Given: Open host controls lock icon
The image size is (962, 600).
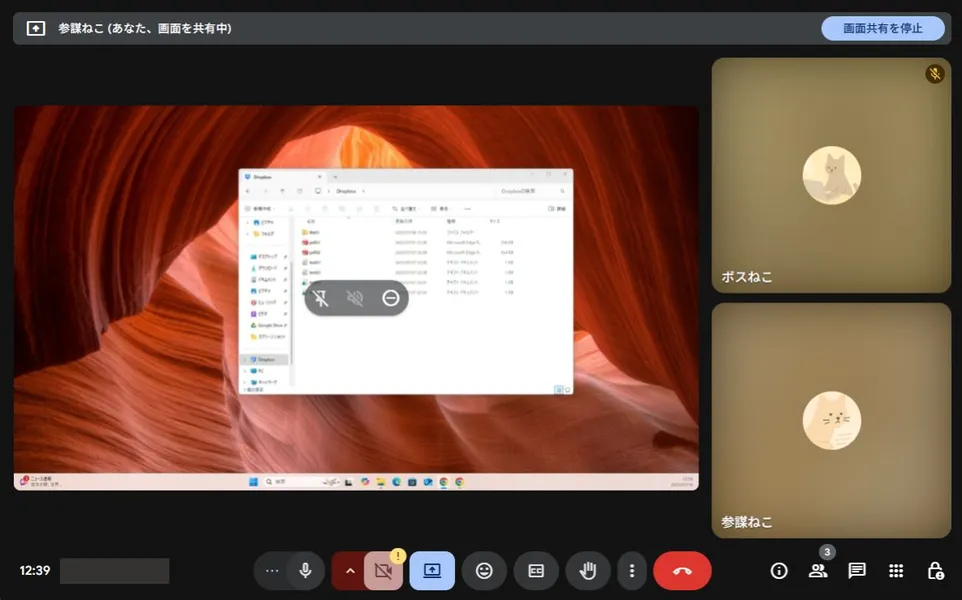Looking at the screenshot, I should [935, 571].
